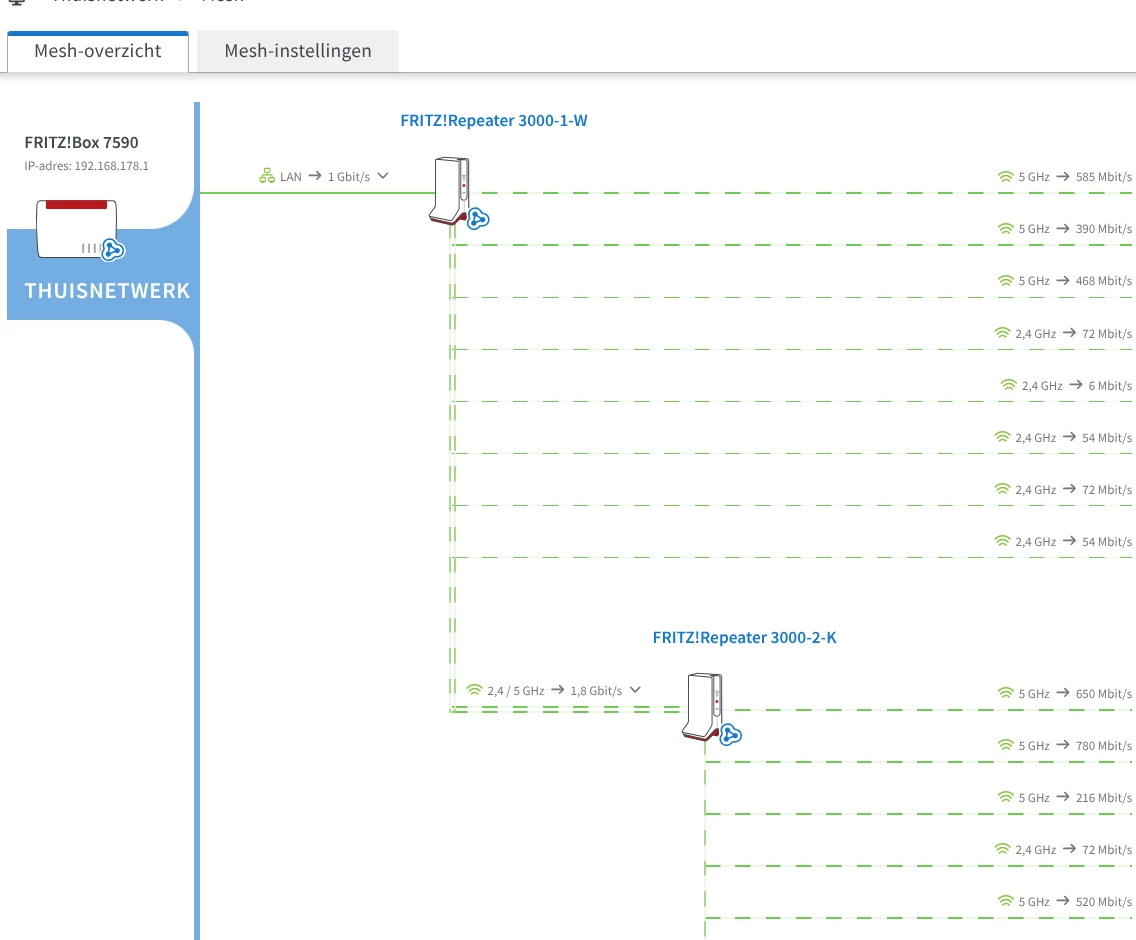
Task: Click the 585 Mbit/s speed value
Action: [x=1103, y=177]
